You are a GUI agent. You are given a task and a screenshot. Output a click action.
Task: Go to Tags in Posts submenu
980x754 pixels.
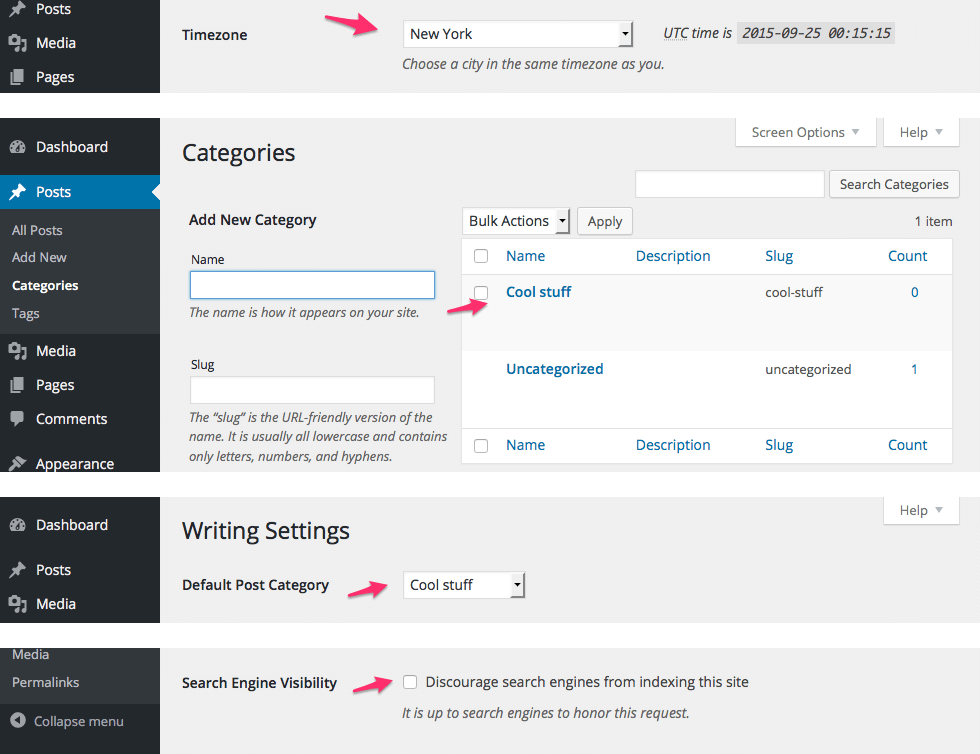pyautogui.click(x=26, y=313)
